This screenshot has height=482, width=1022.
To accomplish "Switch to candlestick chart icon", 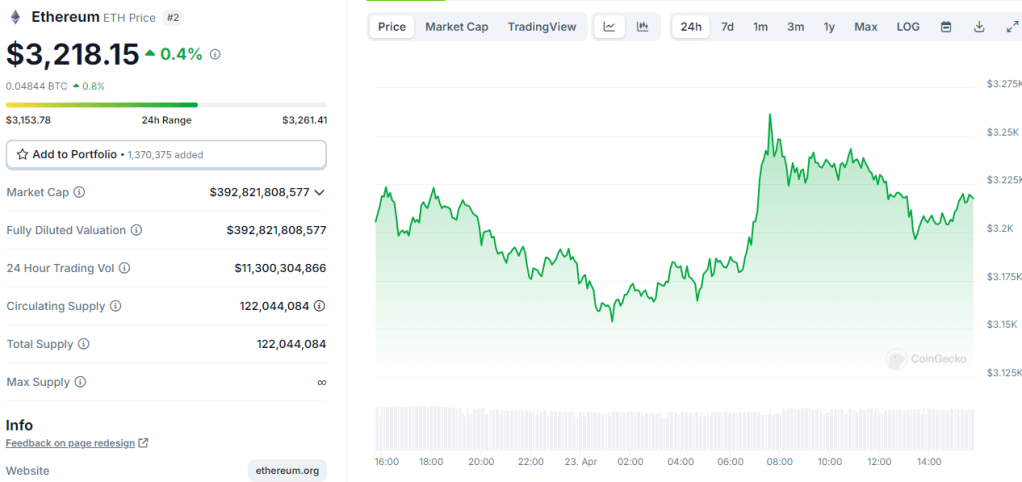I will (642, 27).
